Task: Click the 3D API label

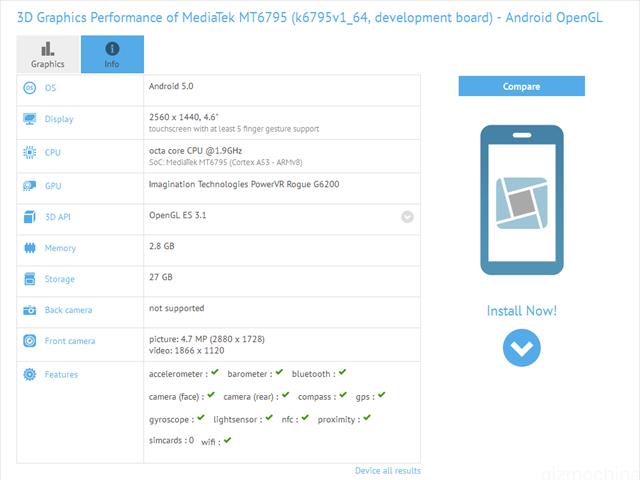Action: pyautogui.click(x=58, y=217)
